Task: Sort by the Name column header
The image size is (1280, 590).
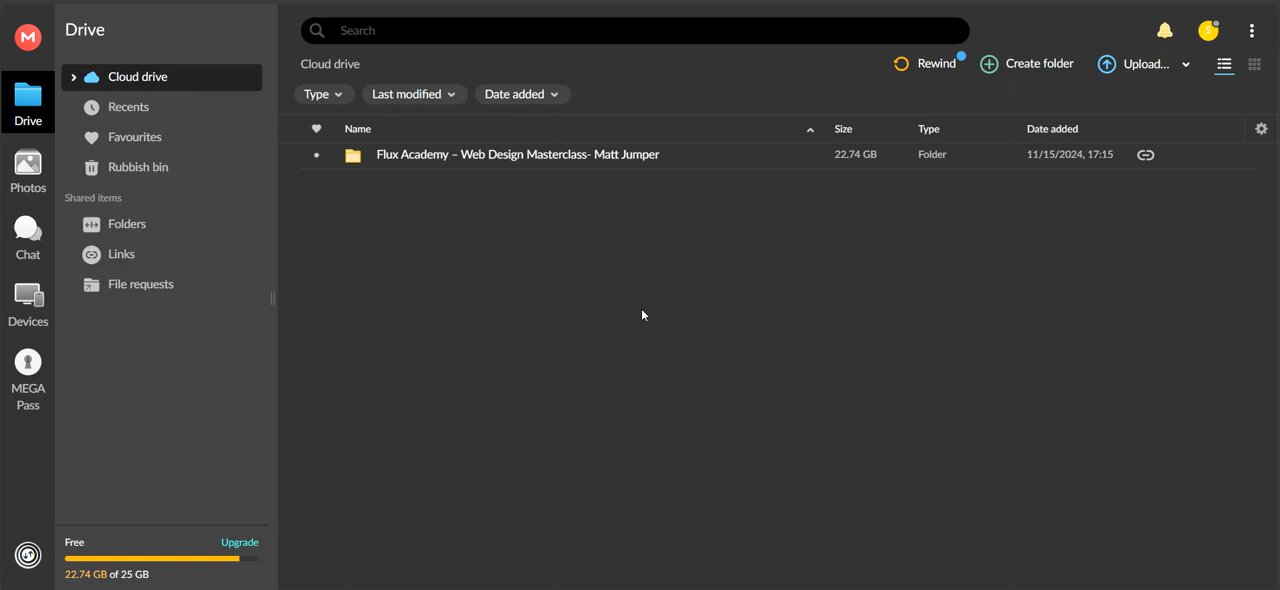Action: point(358,129)
